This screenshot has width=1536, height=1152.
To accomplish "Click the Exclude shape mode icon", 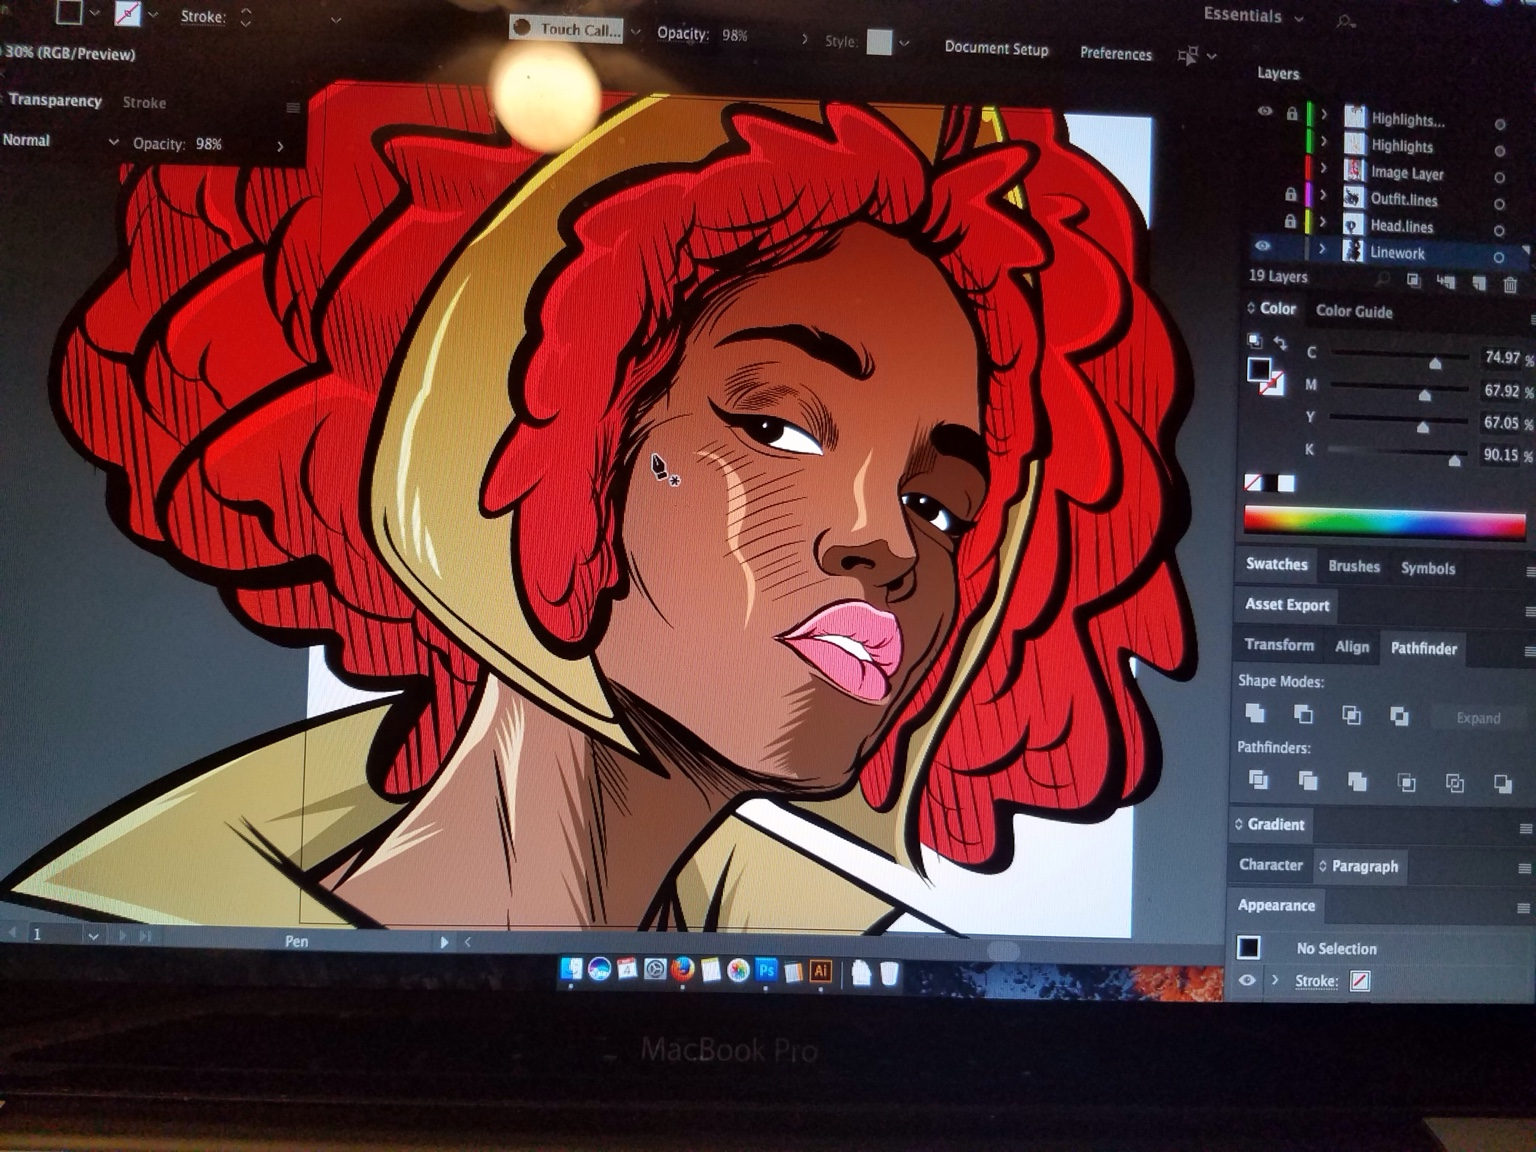I will (x=1399, y=716).
